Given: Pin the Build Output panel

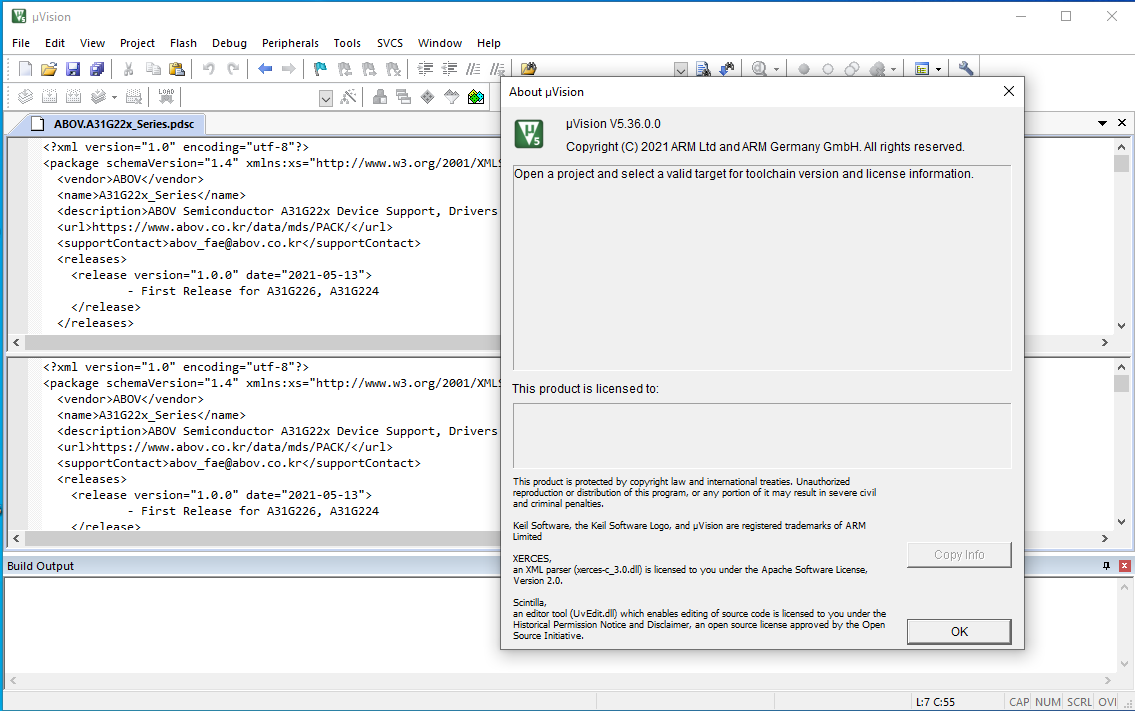Looking at the screenshot, I should [x=1106, y=565].
